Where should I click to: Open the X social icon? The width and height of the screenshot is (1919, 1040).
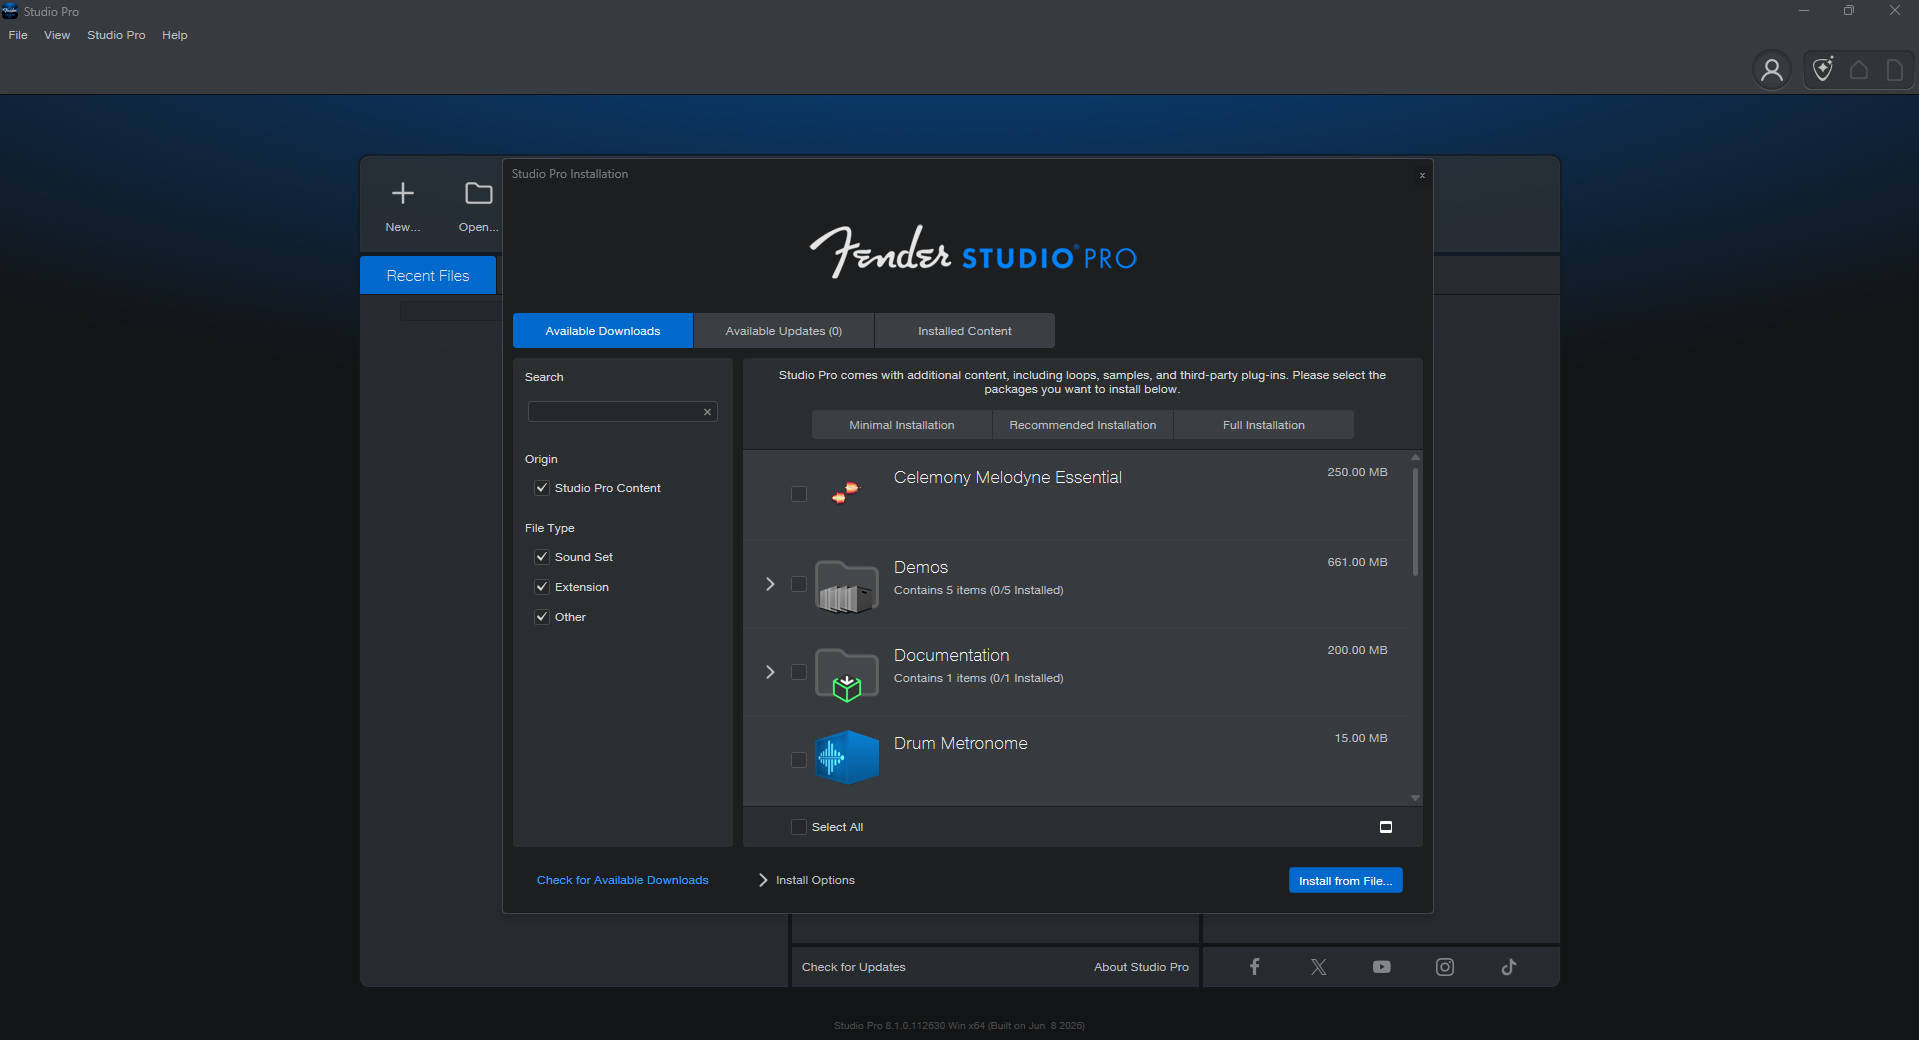click(x=1318, y=967)
